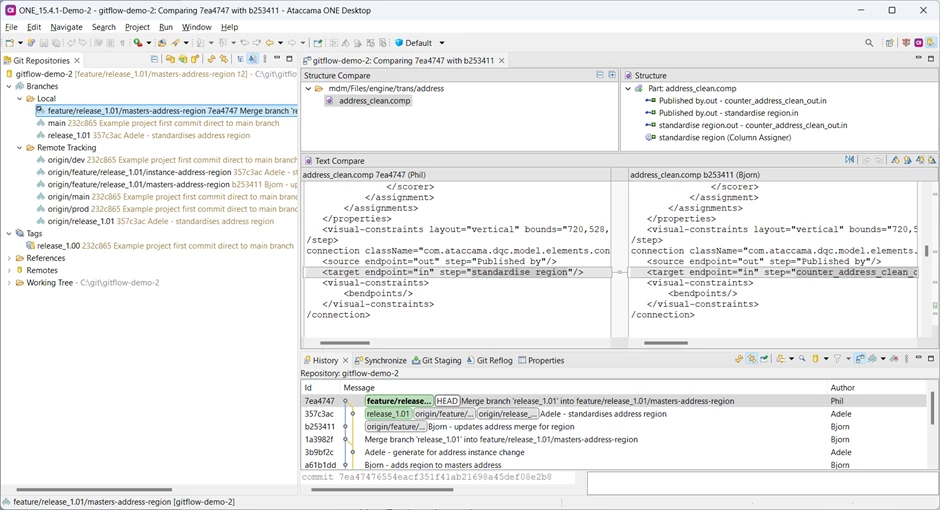Click the Search magnifier icon in top toolbar

pyautogui.click(x=869, y=43)
